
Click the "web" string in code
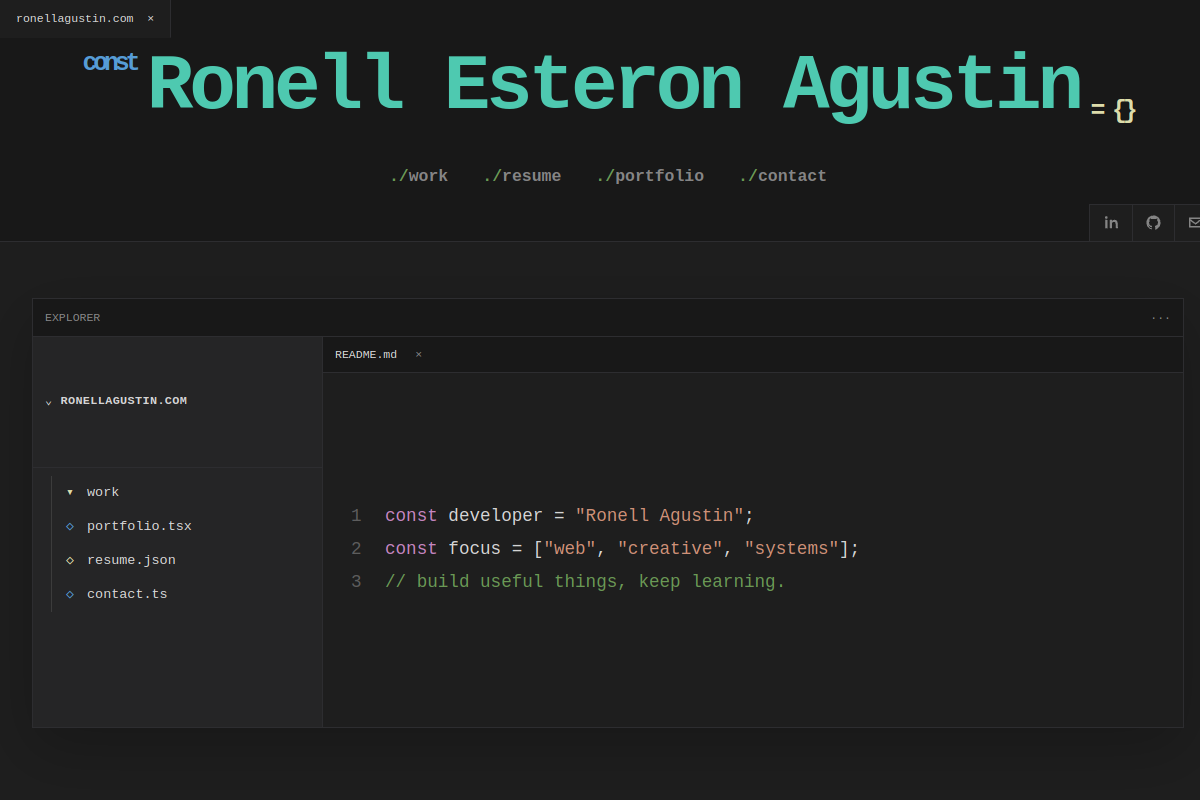[570, 549]
